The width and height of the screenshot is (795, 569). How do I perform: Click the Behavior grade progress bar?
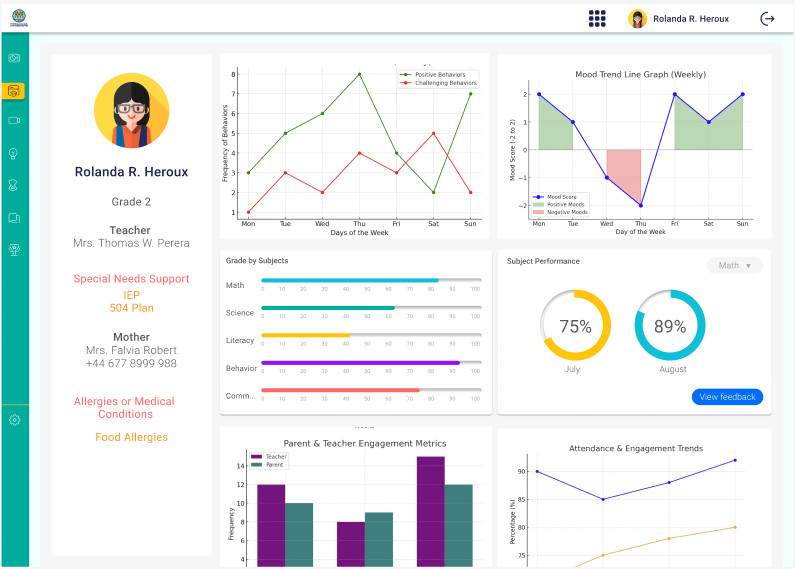(x=370, y=363)
